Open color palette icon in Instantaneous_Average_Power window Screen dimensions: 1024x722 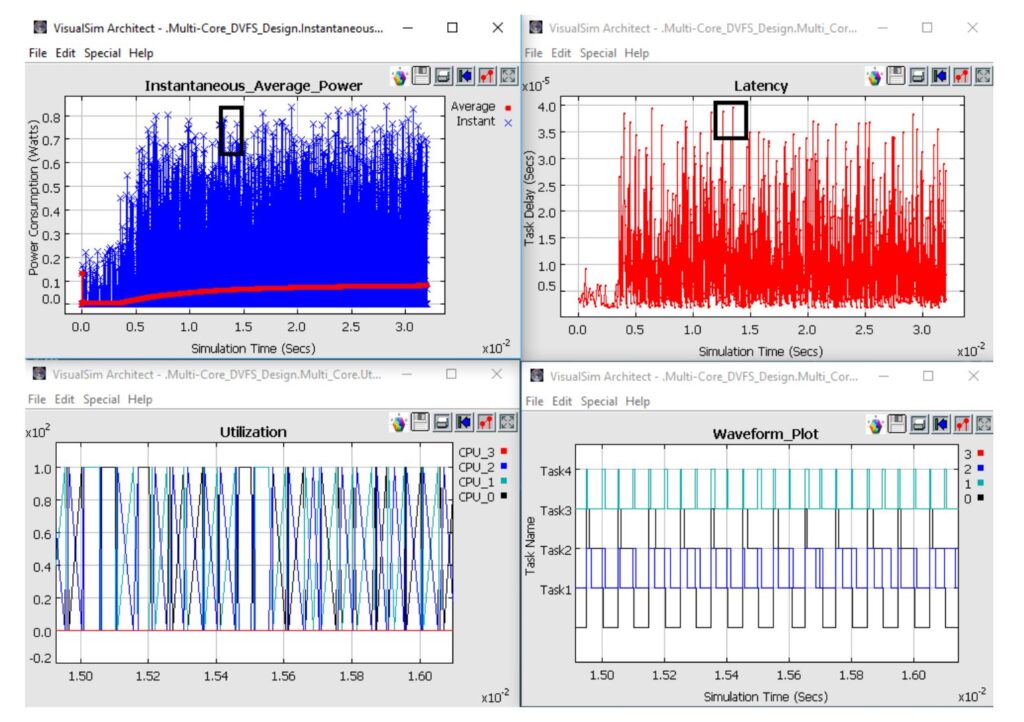400,76
